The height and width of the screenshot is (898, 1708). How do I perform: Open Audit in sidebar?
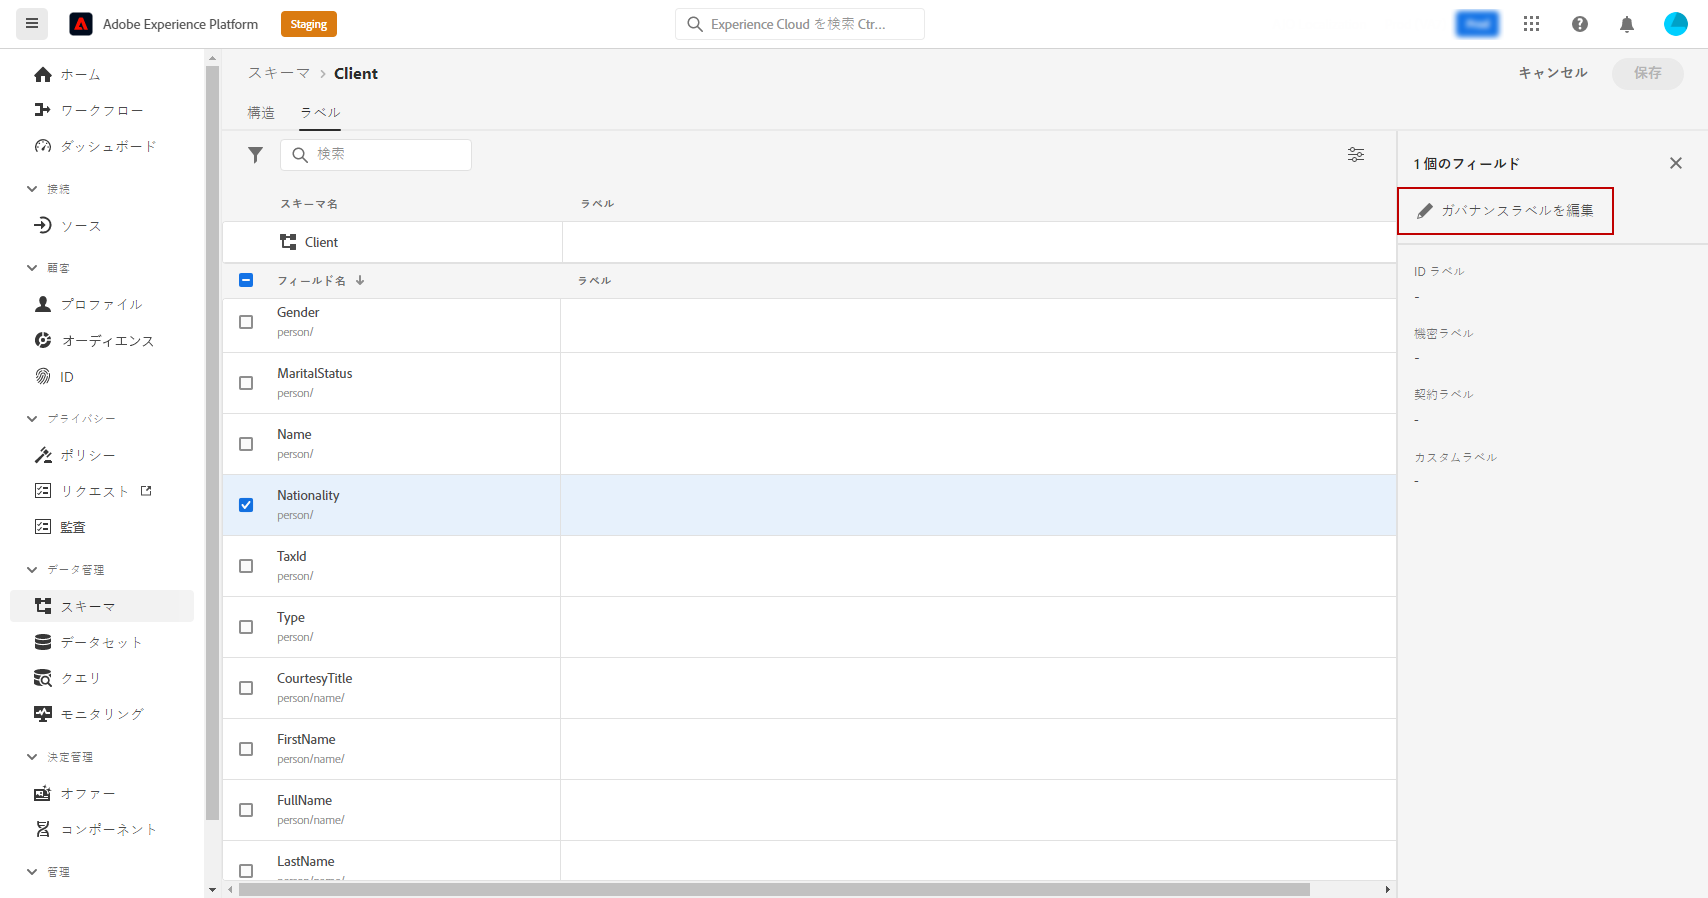[60, 527]
